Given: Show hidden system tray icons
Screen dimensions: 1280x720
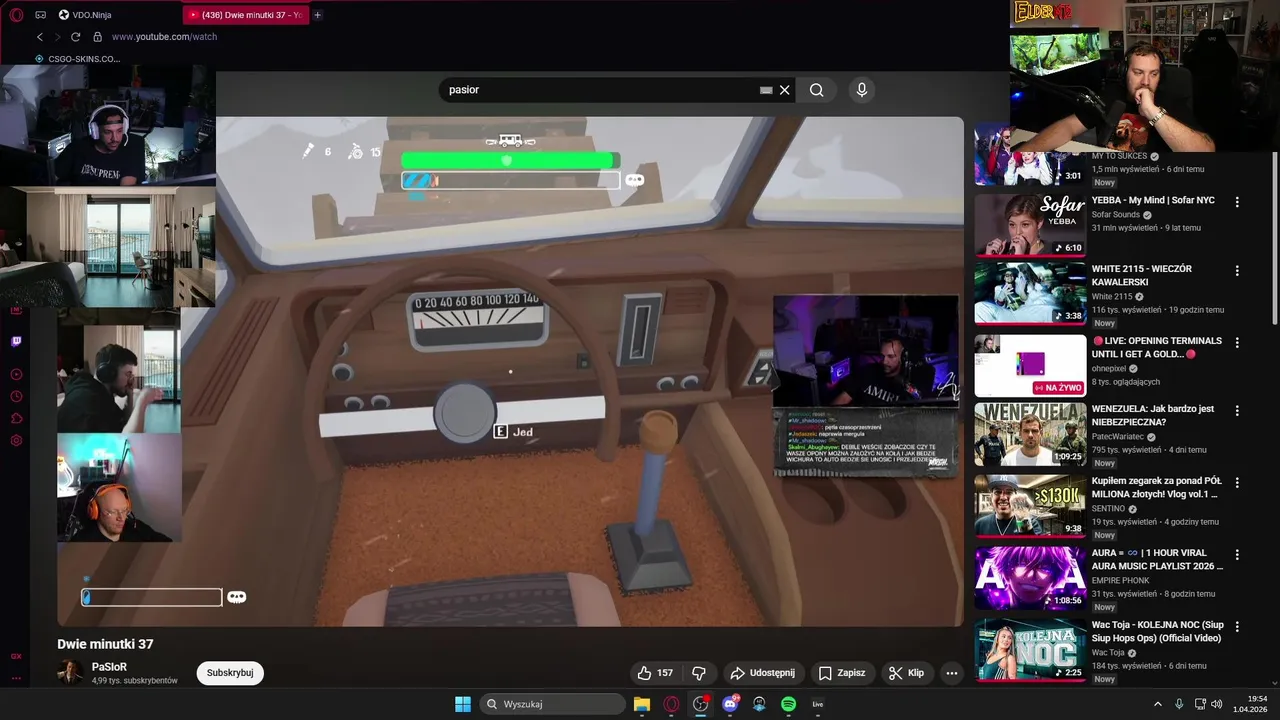Looking at the screenshot, I should [1158, 704].
